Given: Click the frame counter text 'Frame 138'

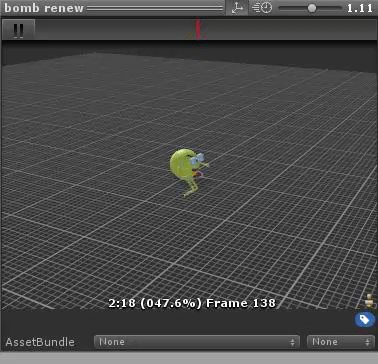Looking at the screenshot, I should pos(241,303).
